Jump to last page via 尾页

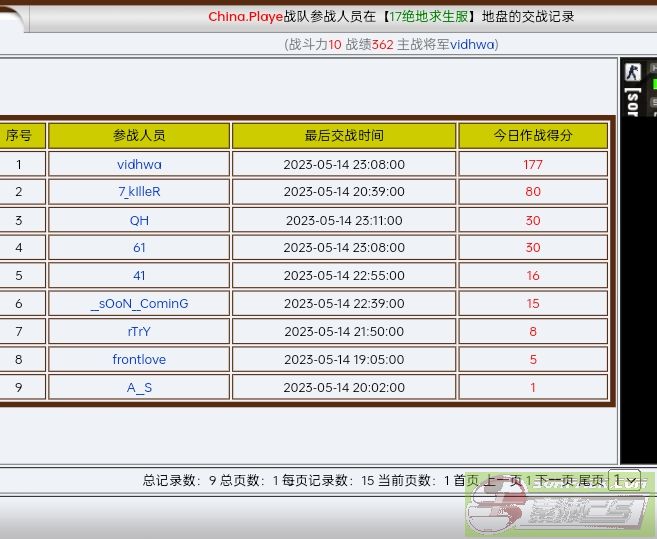[x=592, y=481]
